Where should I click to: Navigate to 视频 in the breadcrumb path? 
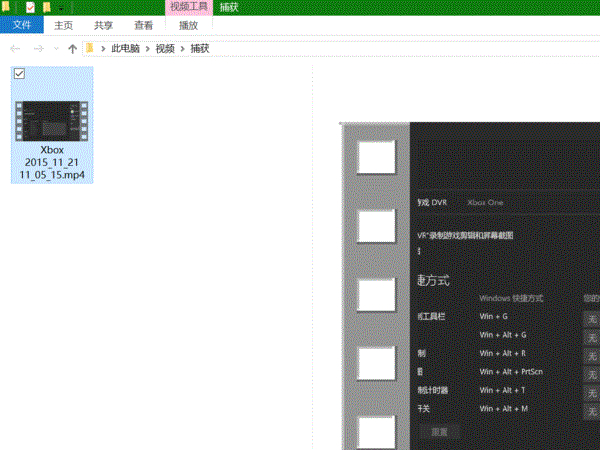pyautogui.click(x=165, y=48)
